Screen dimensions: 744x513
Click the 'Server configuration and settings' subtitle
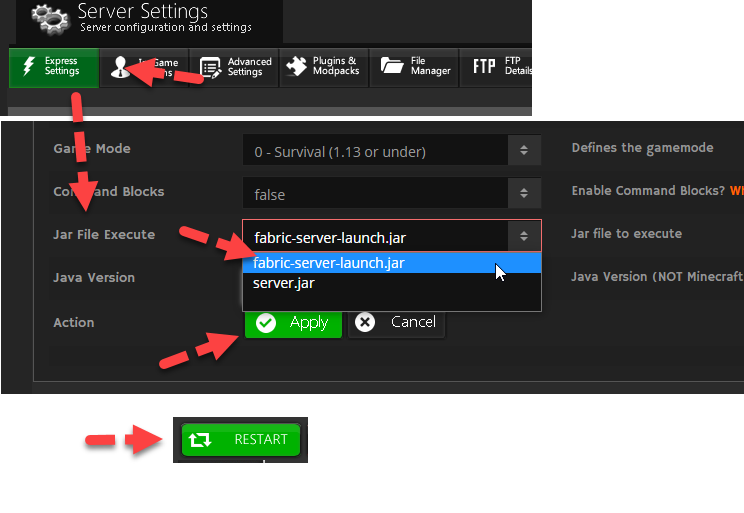point(166,28)
